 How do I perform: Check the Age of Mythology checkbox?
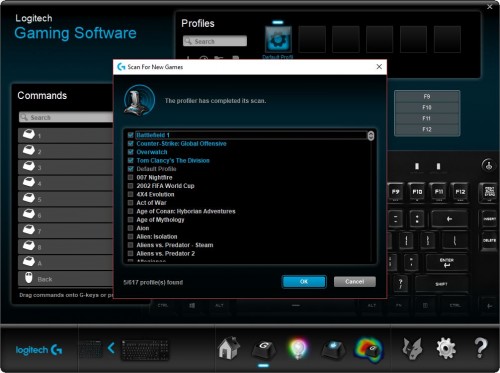(131, 220)
